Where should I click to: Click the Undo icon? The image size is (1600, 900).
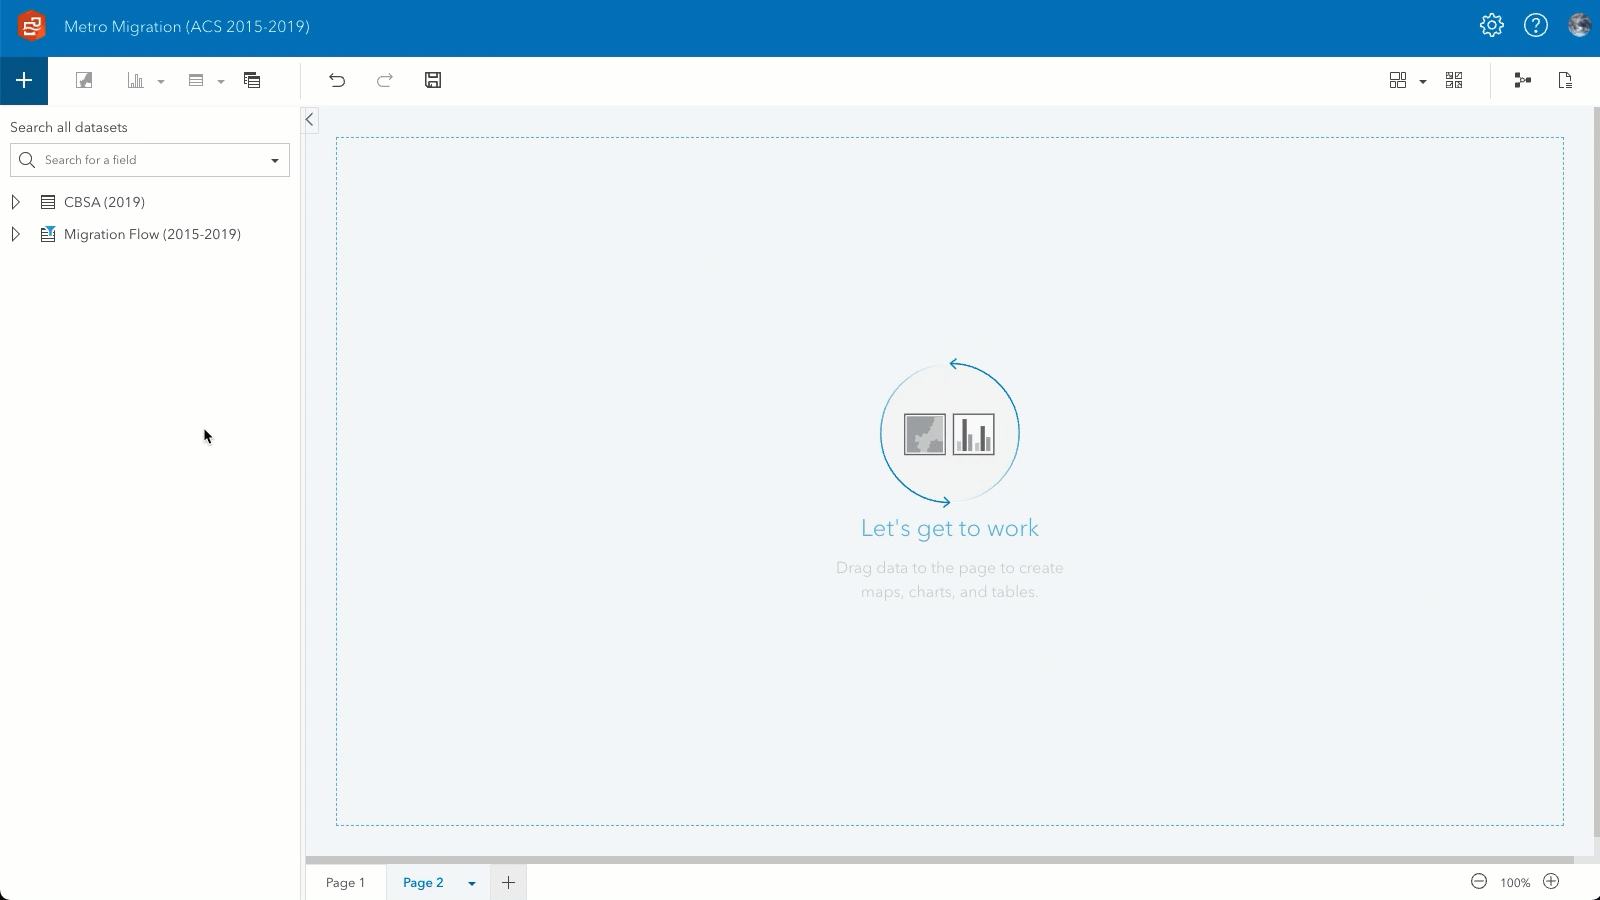[337, 80]
